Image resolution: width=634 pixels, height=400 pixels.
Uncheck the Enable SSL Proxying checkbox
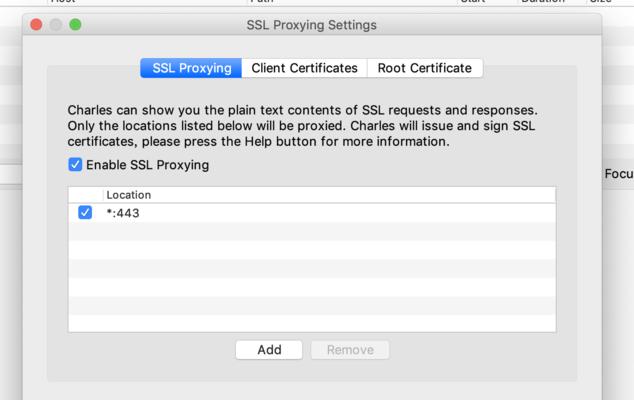point(75,165)
